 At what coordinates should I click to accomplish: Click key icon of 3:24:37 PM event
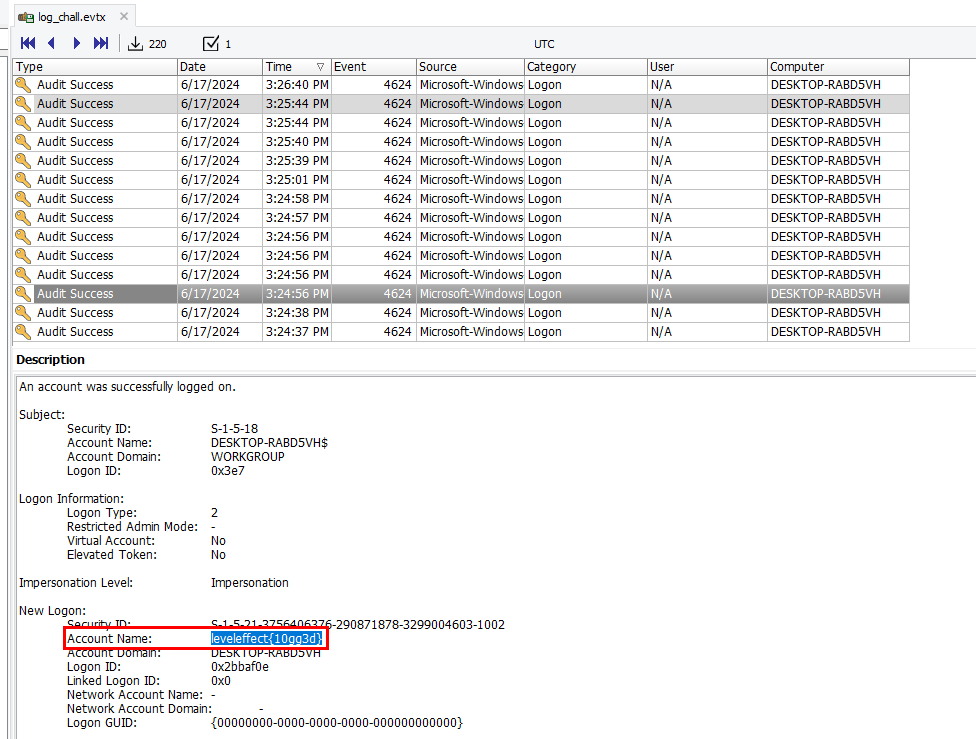click(x=24, y=332)
